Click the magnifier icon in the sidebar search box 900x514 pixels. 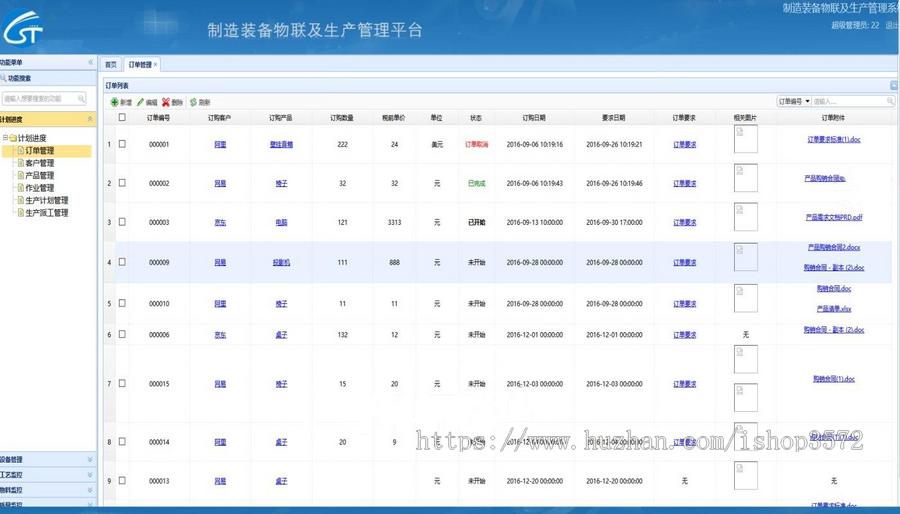point(82,99)
